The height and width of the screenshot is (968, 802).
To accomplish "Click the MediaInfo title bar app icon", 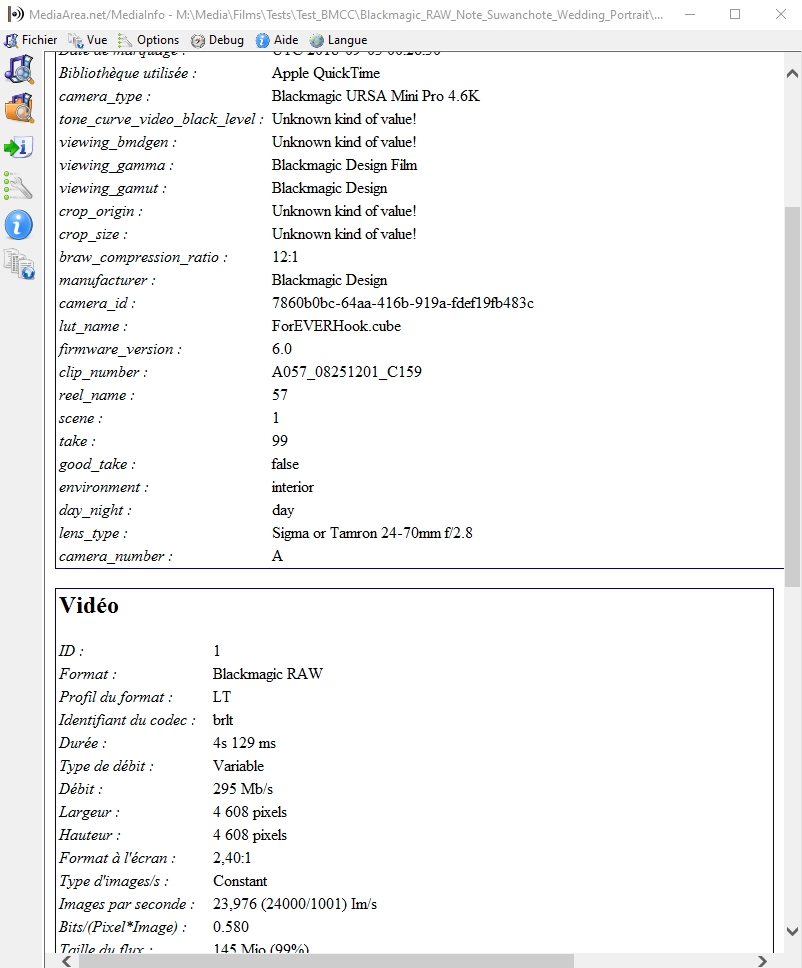I will 15,14.
